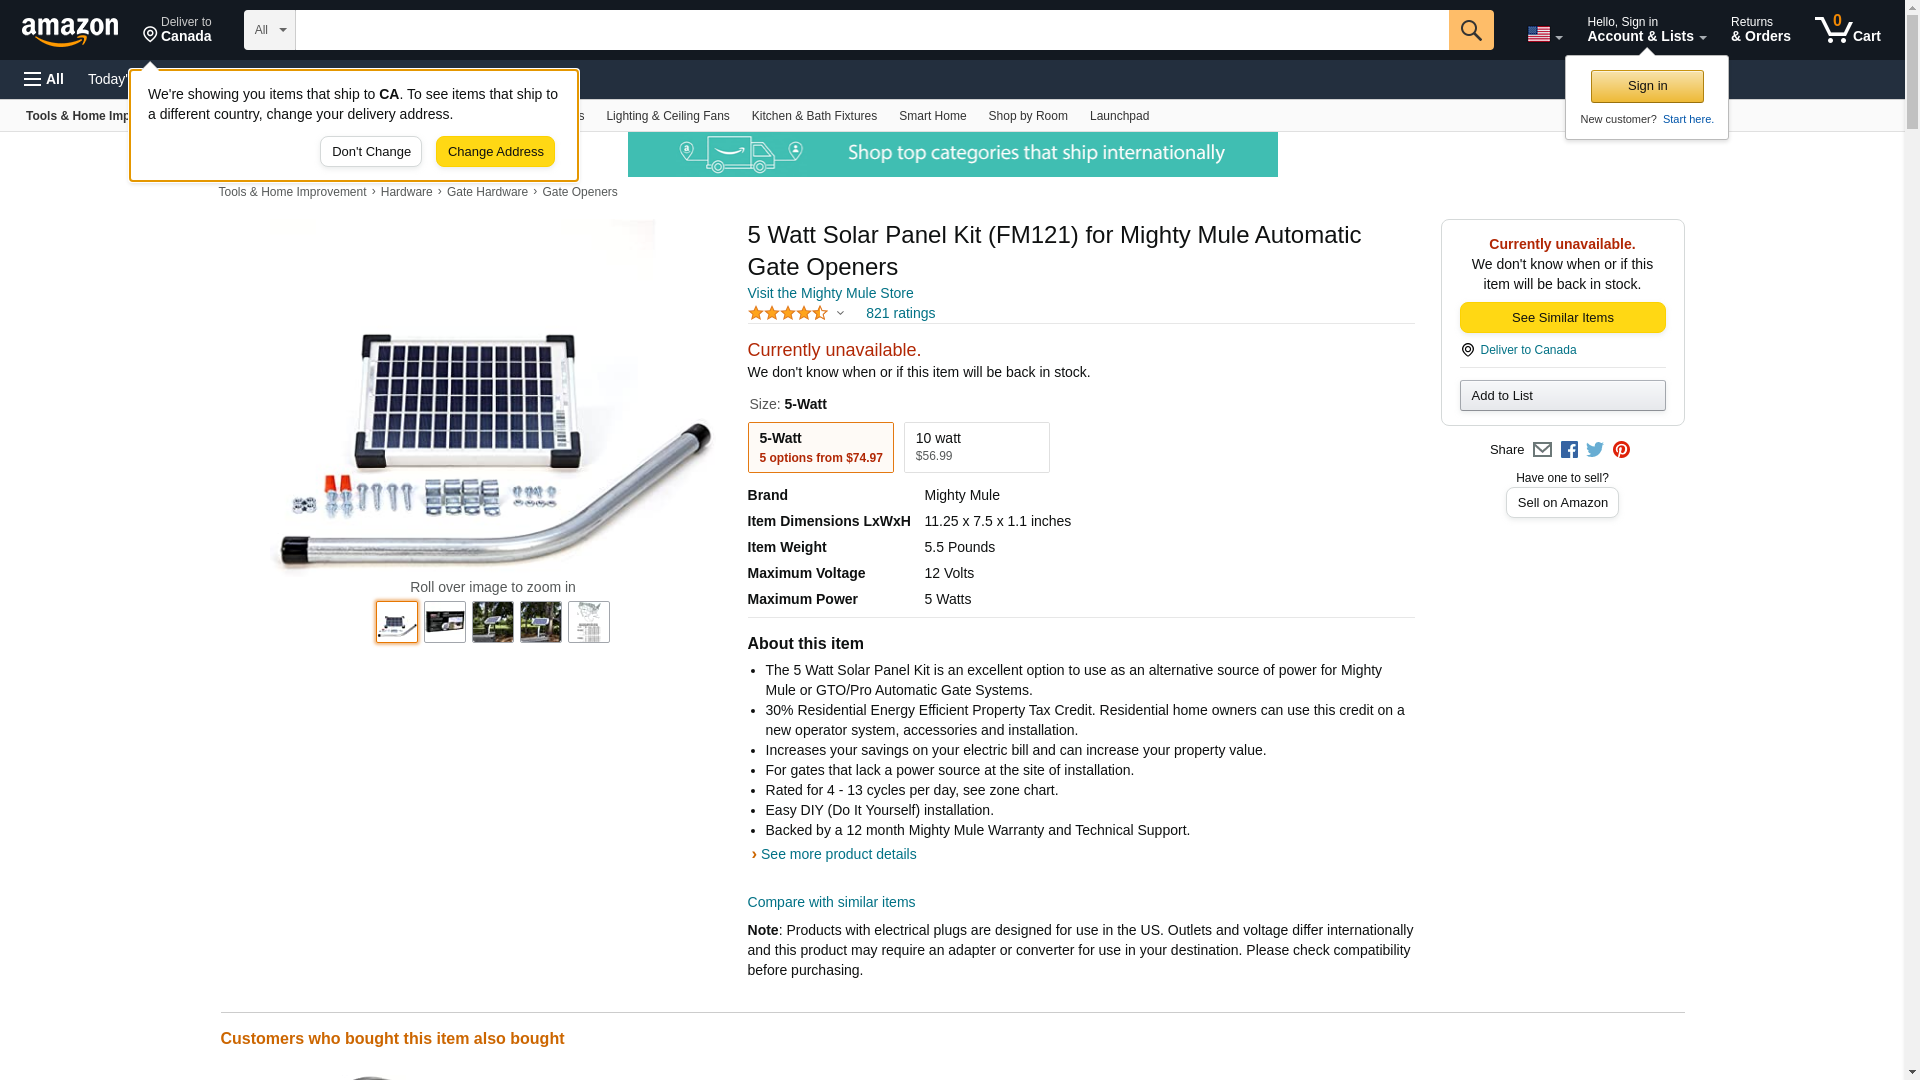Select the 5-Watt size option
Image resolution: width=1920 pixels, height=1080 pixels.
[x=820, y=447]
